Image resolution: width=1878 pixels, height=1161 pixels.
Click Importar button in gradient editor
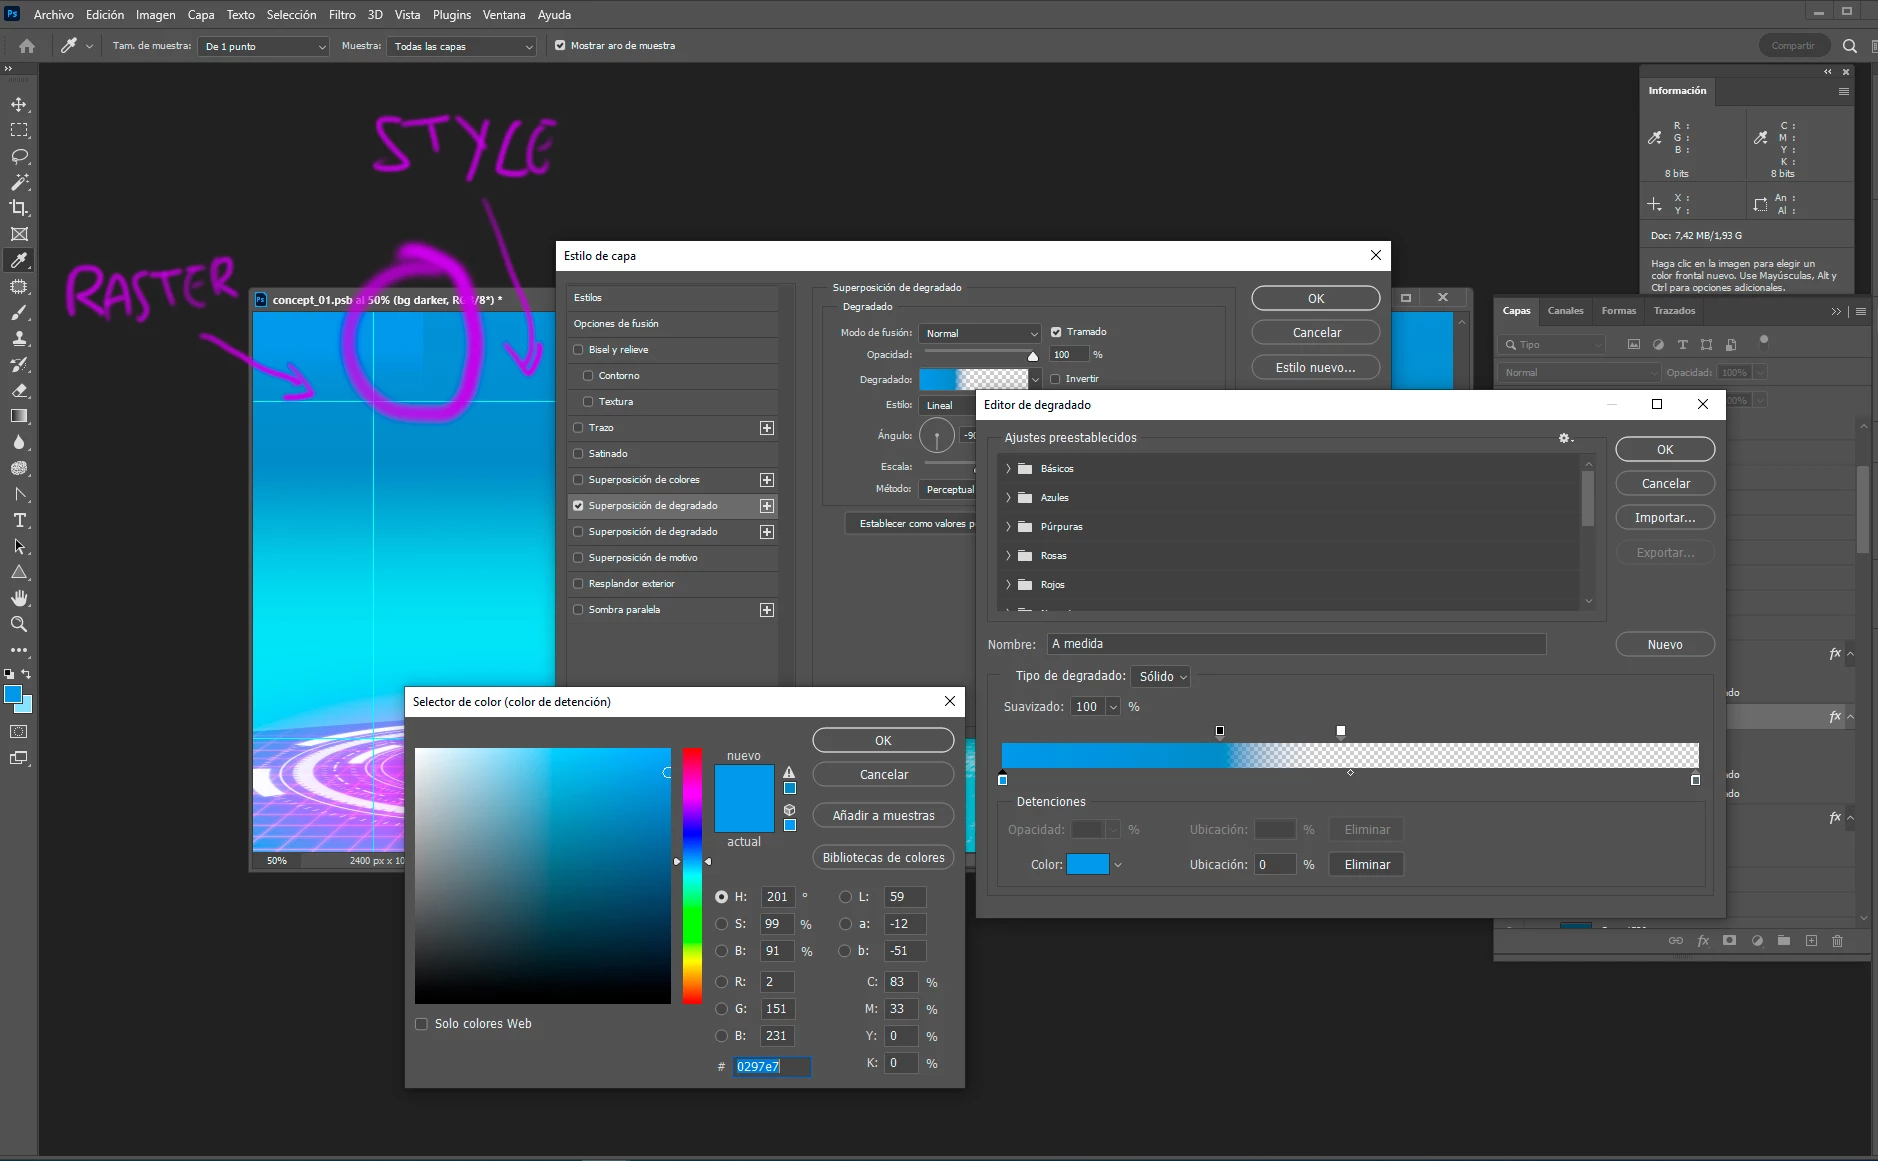coord(1665,518)
